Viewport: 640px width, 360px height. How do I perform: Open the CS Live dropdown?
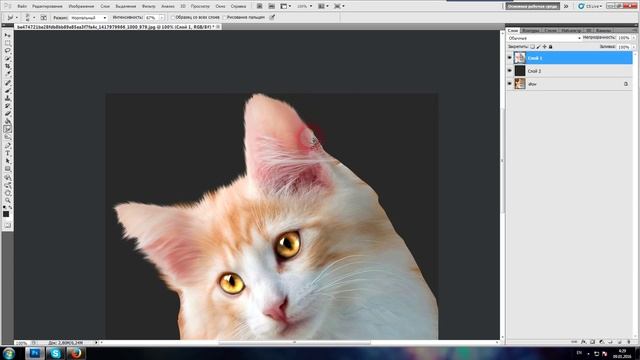point(590,6)
